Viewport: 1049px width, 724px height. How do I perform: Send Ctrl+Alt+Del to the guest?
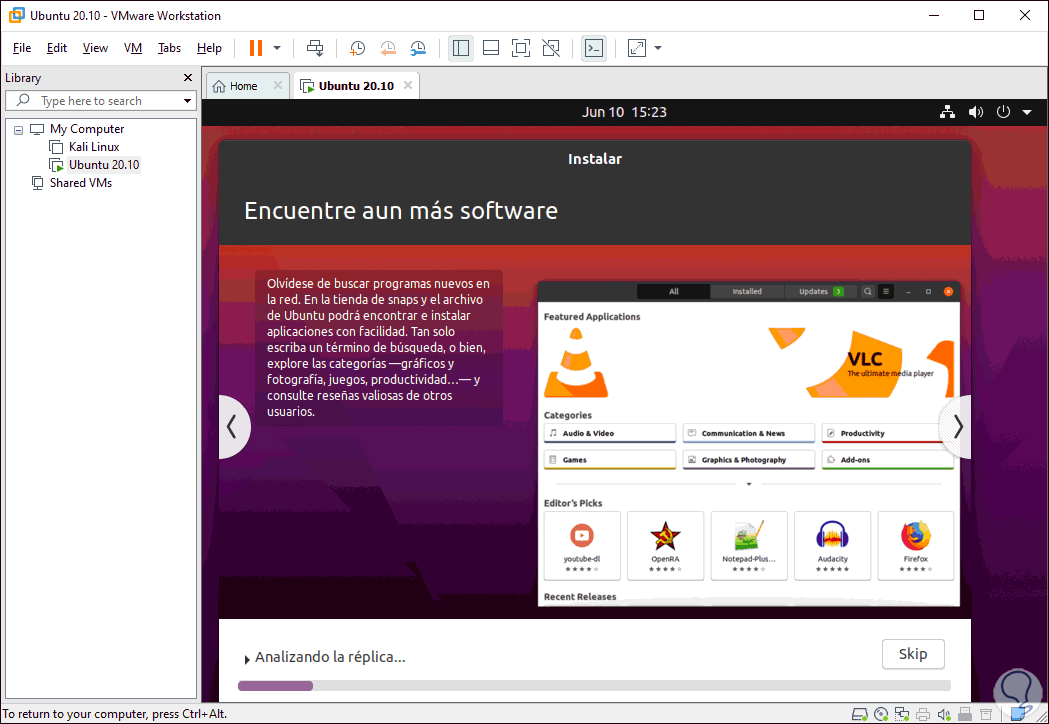coord(315,48)
